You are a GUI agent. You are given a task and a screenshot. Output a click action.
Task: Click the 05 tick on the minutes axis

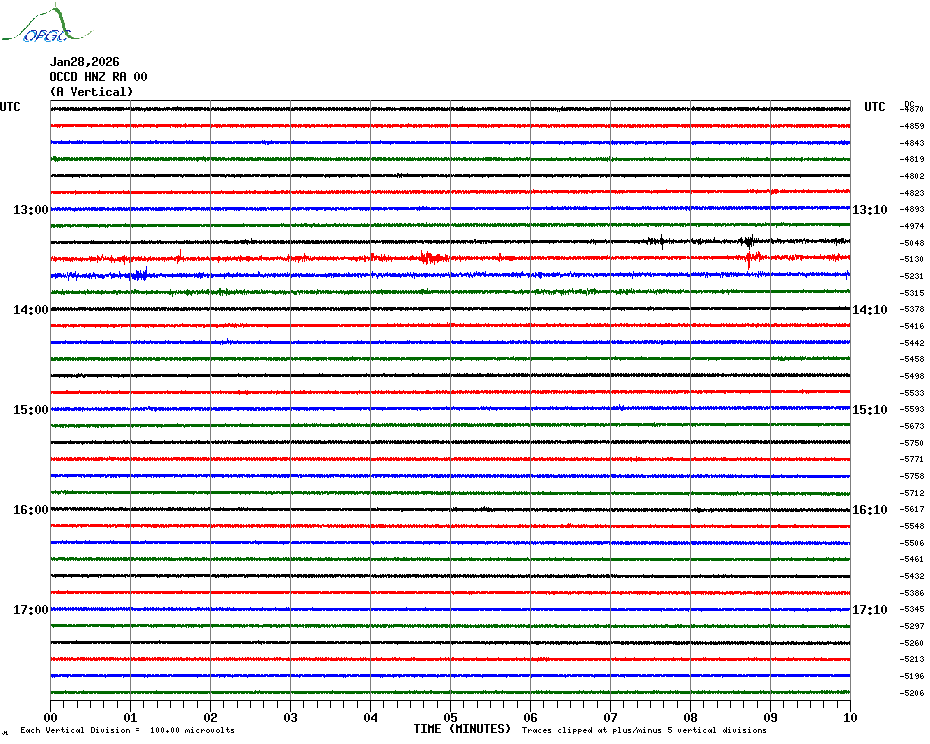pyautogui.click(x=450, y=717)
